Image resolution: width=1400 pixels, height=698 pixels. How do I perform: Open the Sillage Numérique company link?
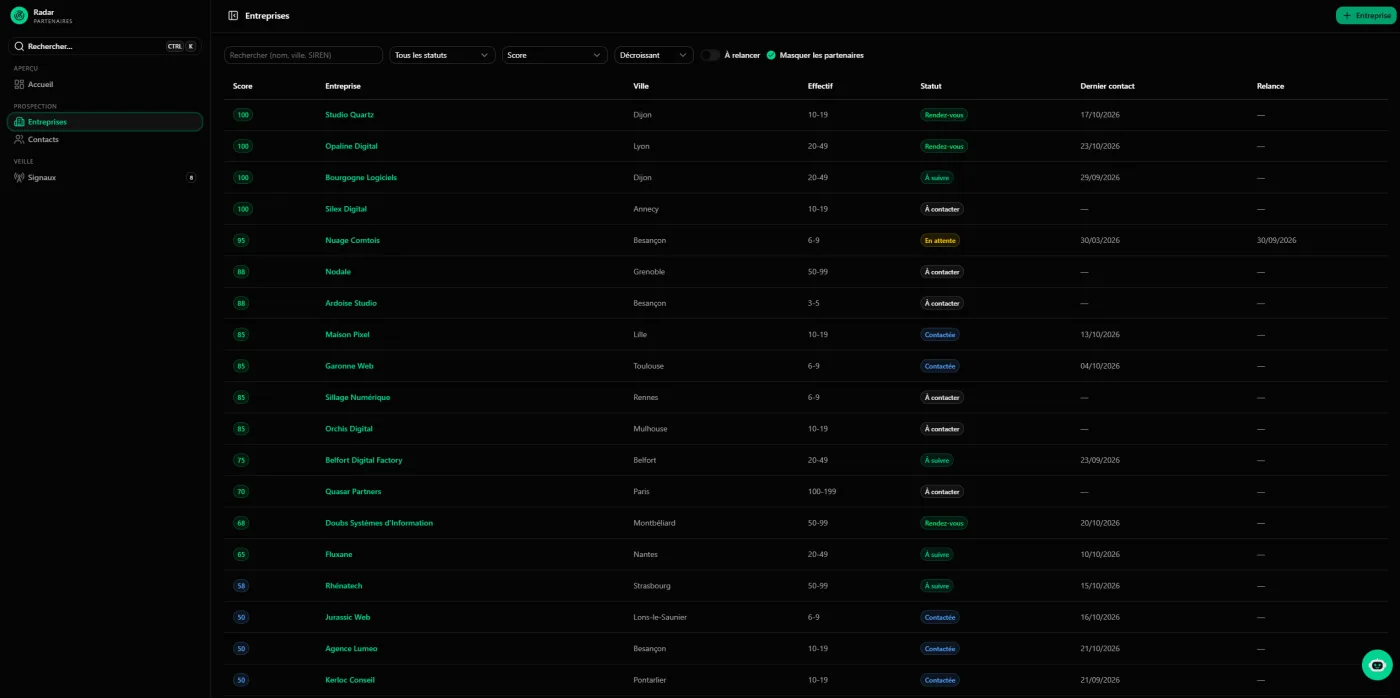pyautogui.click(x=358, y=397)
